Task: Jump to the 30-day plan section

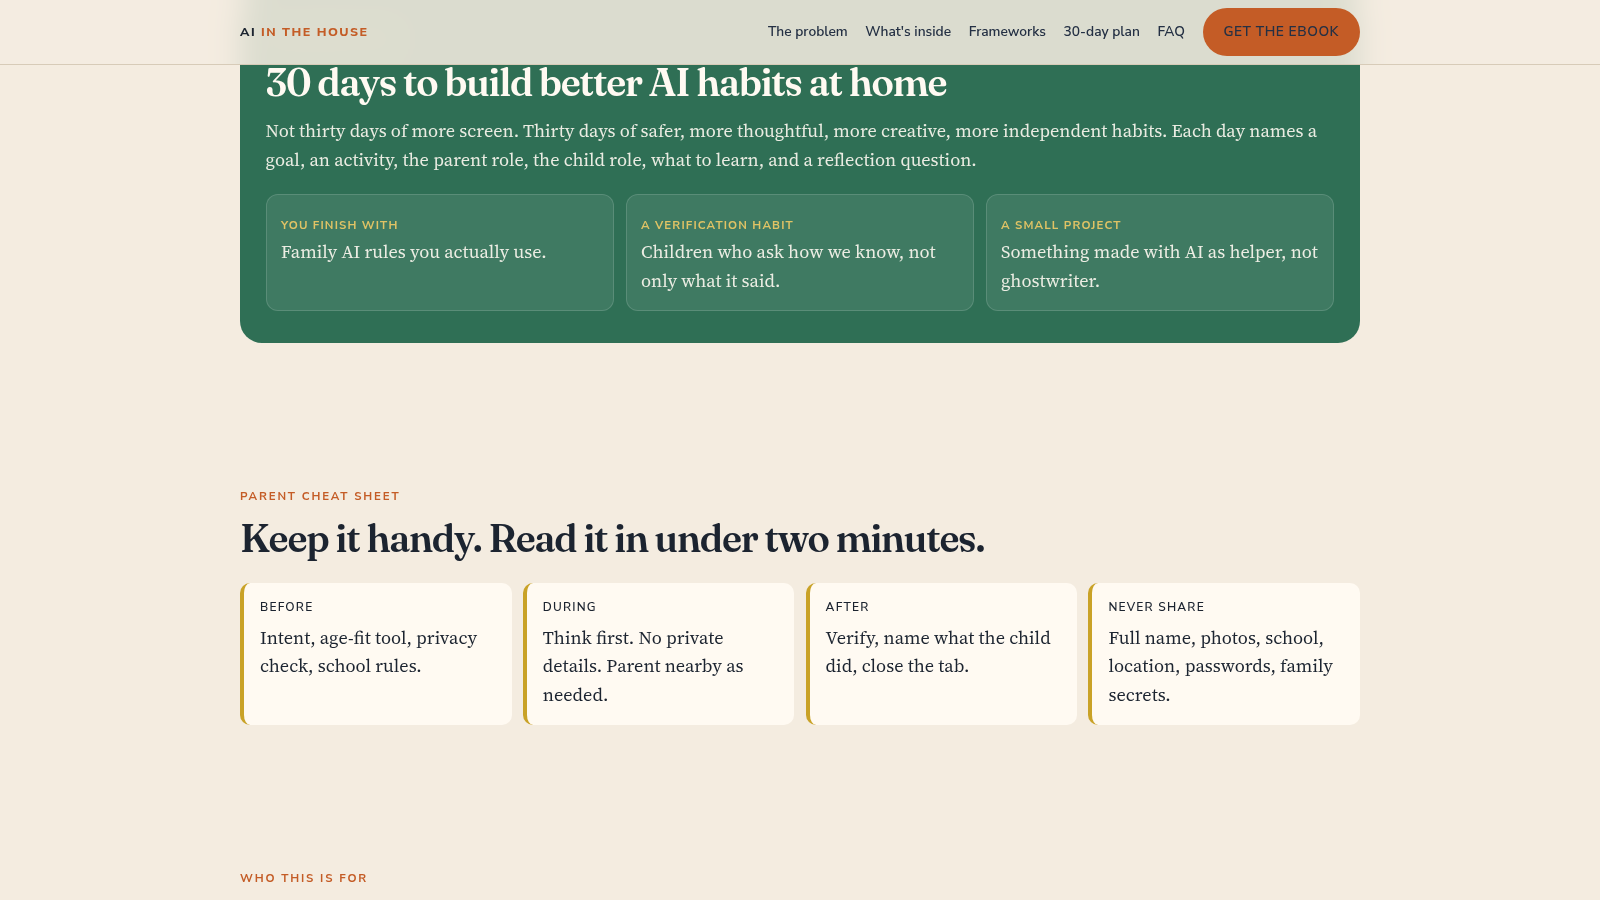Action: point(1101,32)
